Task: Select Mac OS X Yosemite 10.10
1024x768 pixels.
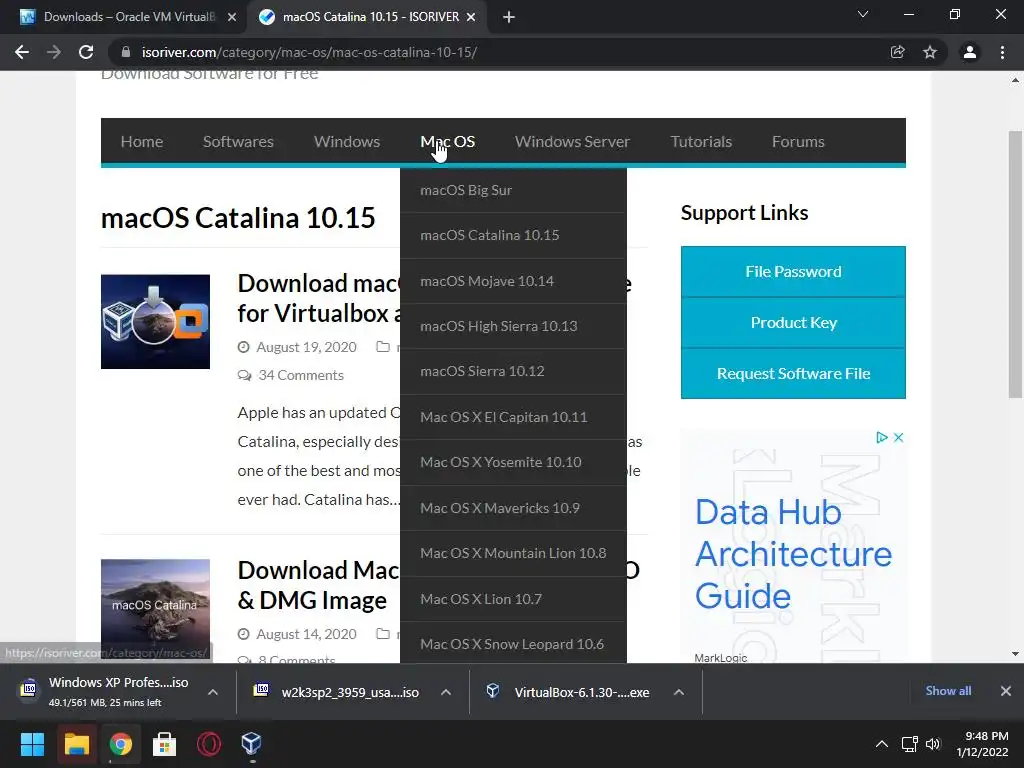Action: [513, 462]
